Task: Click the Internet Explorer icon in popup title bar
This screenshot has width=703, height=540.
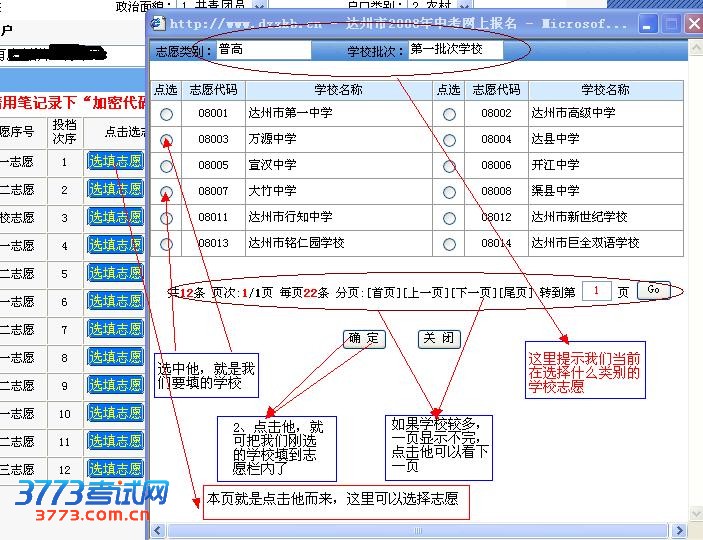Action: pos(158,22)
